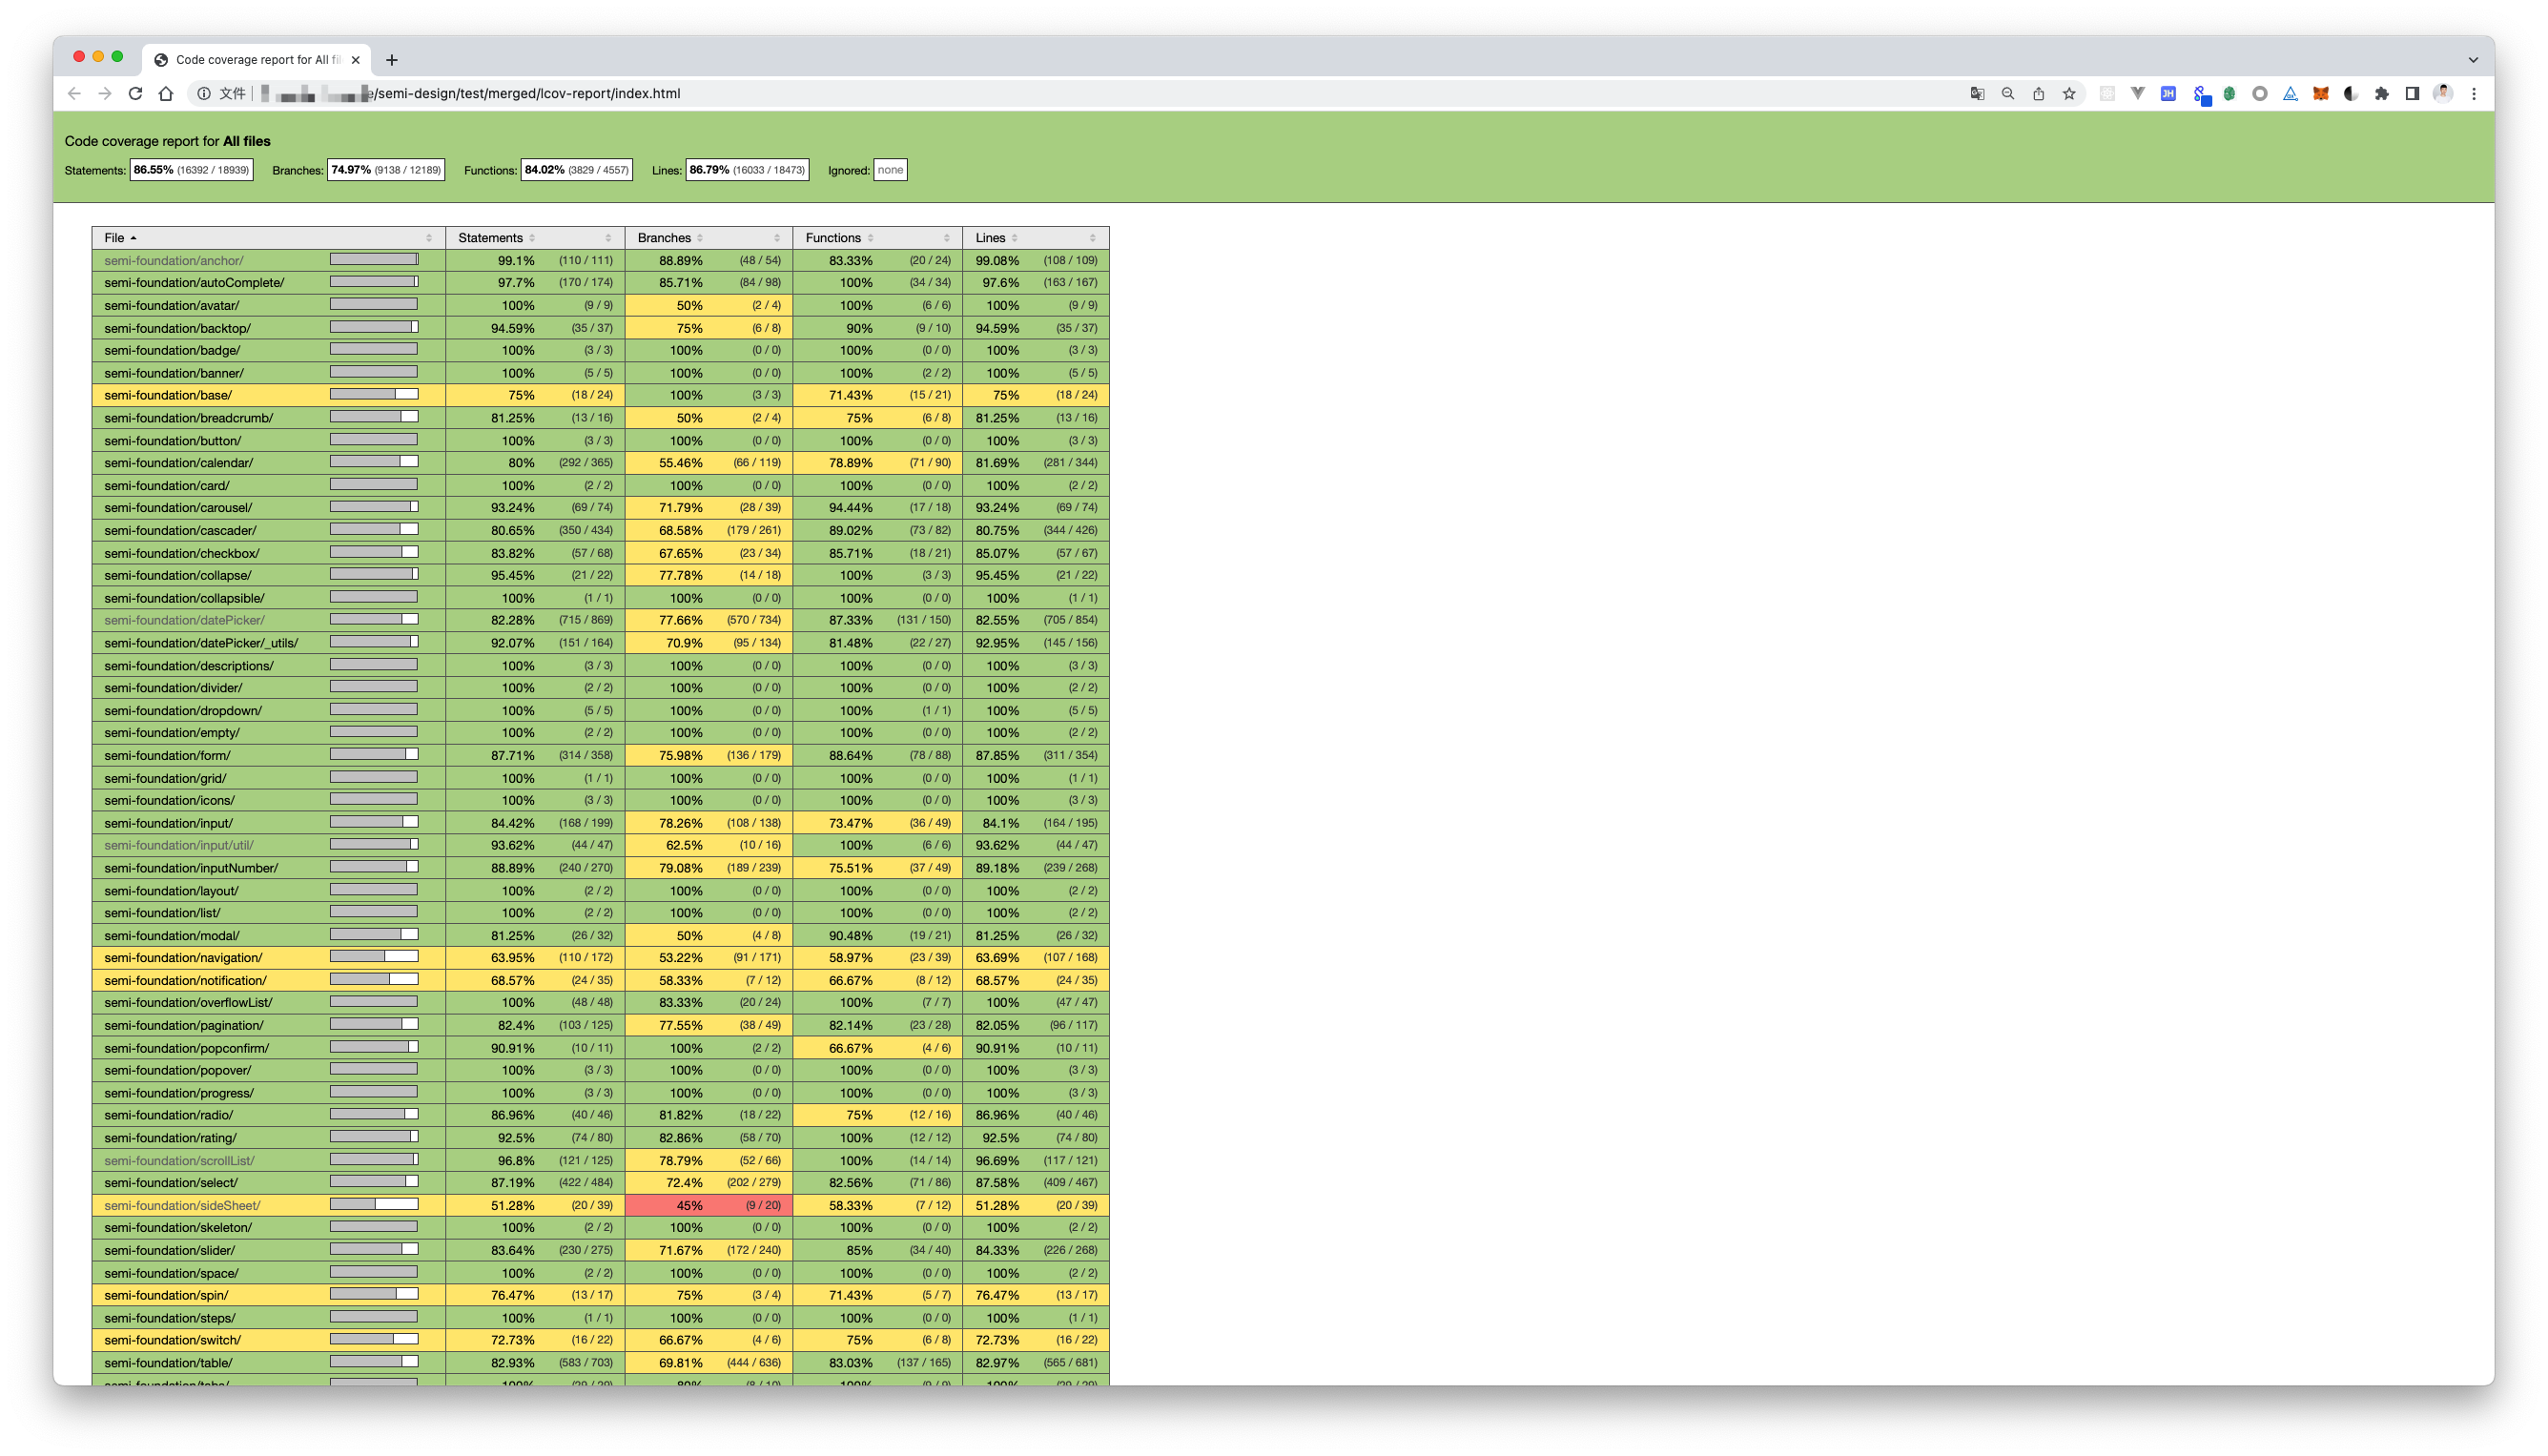Reload the coverage report page
Viewport: 2548px width, 1456px height.
click(135, 93)
